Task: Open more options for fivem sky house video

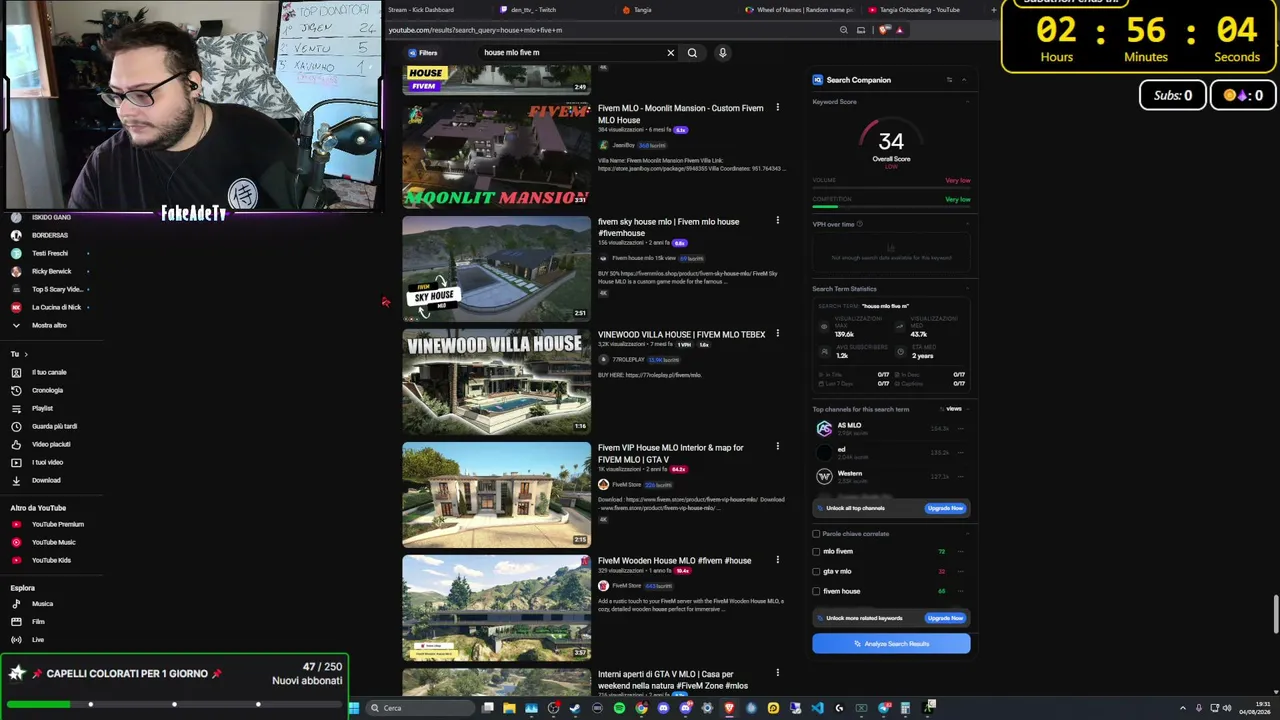Action: (x=777, y=221)
